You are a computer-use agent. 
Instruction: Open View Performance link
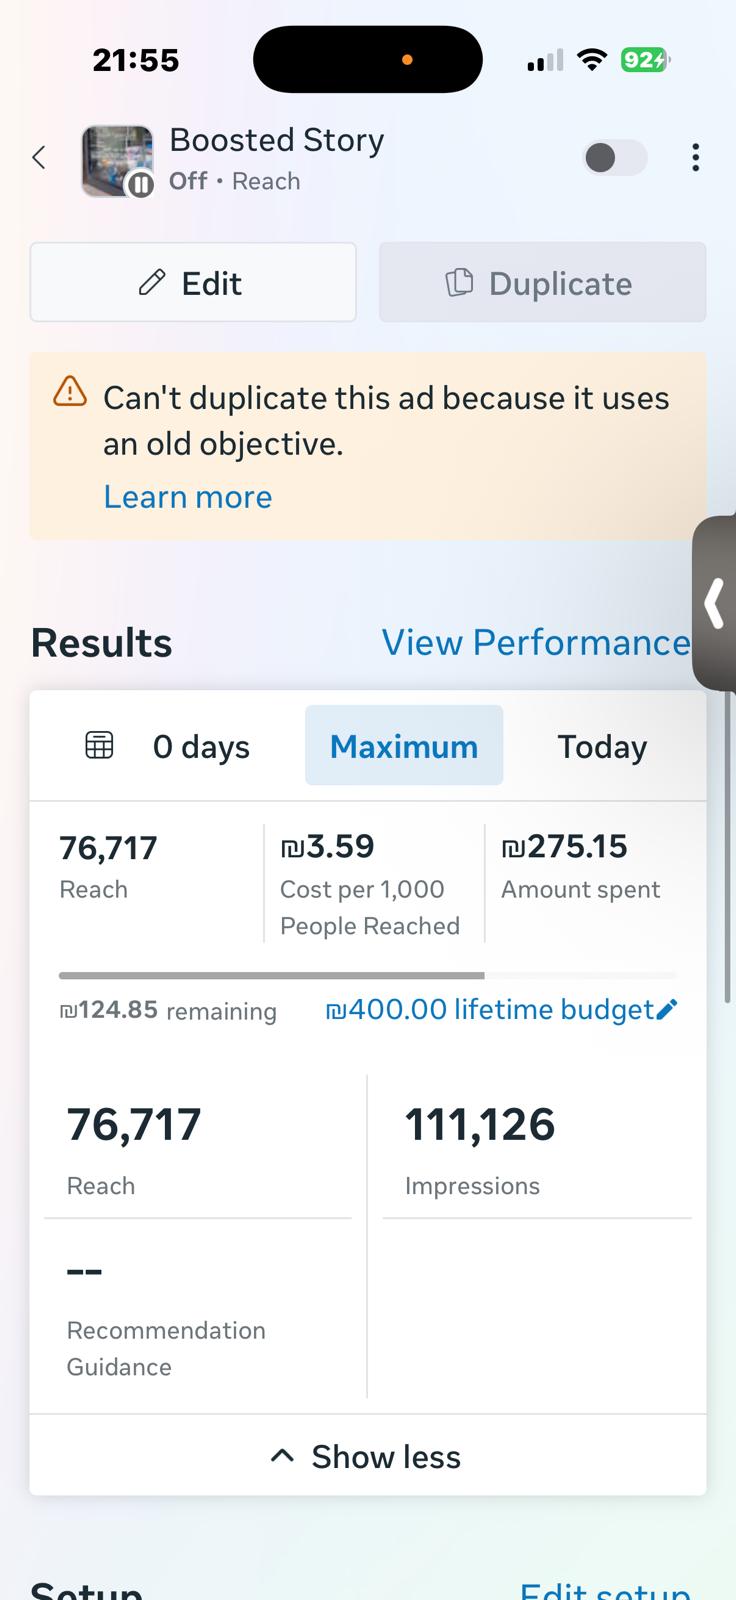click(x=535, y=643)
